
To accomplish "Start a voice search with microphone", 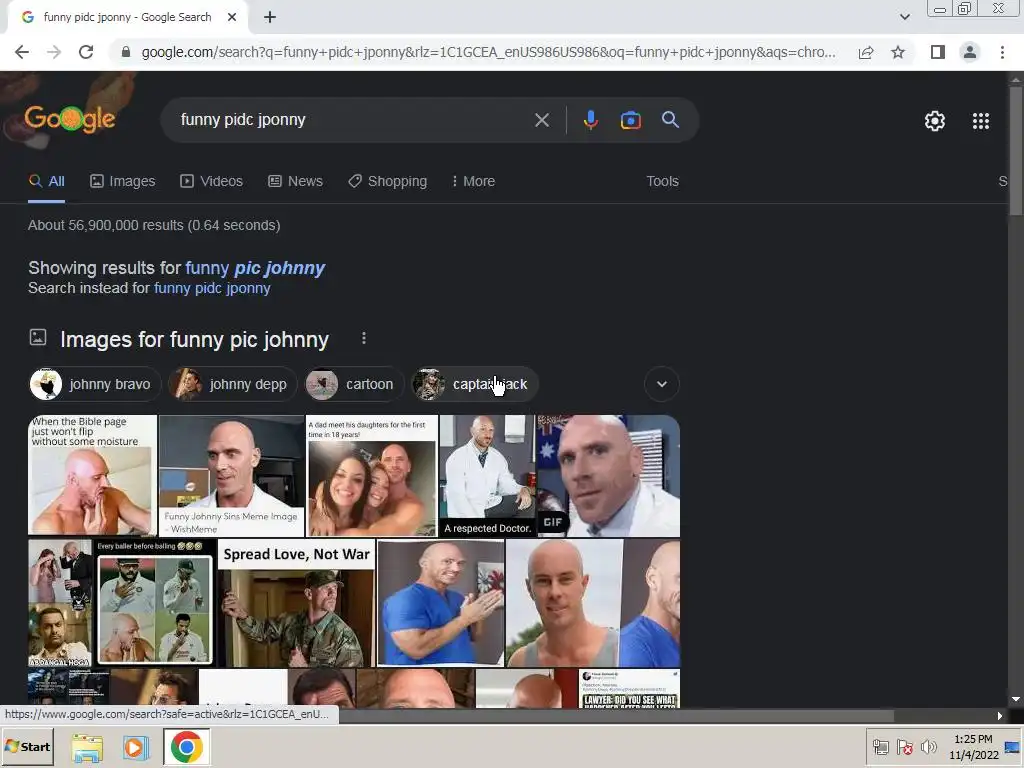I will [590, 120].
